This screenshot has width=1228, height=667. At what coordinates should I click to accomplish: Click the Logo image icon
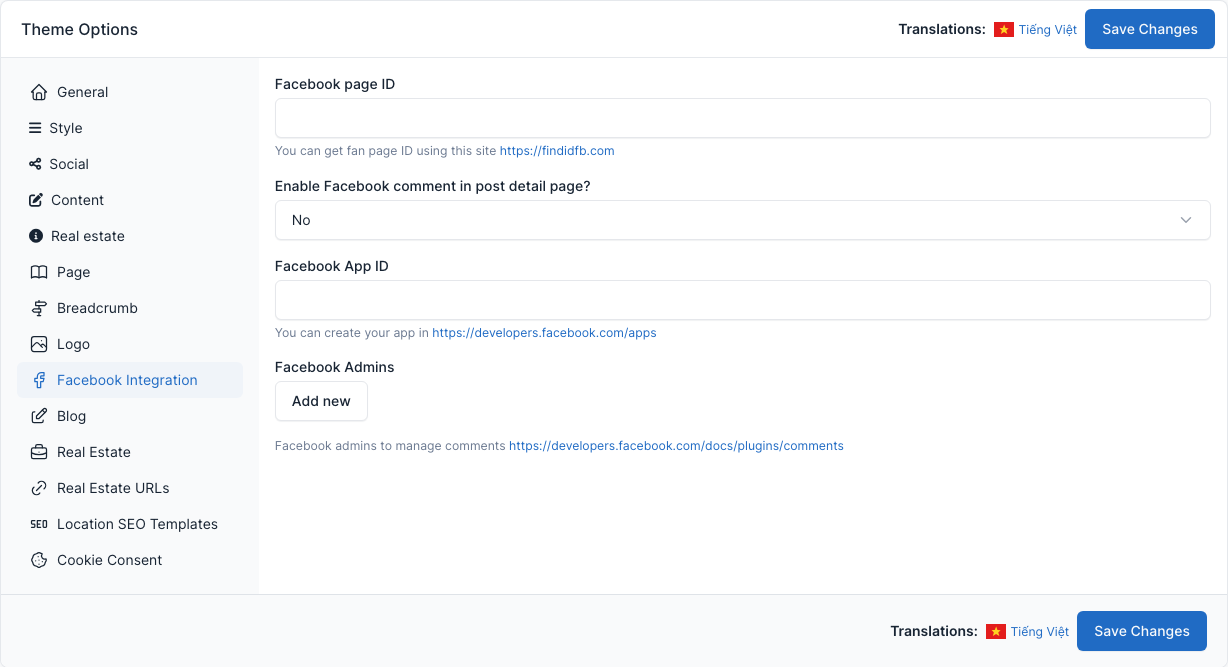[x=39, y=344]
